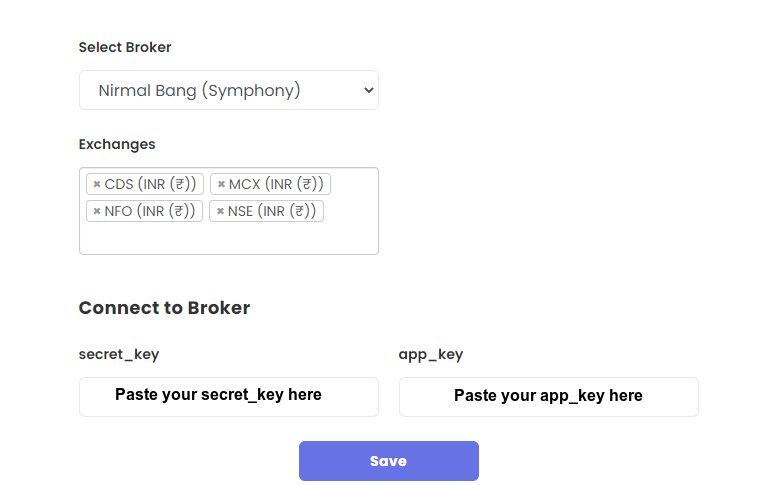Screen dimensions: 758x485
Task: Remove the MCX exchange tag
Action: click(x=221, y=184)
